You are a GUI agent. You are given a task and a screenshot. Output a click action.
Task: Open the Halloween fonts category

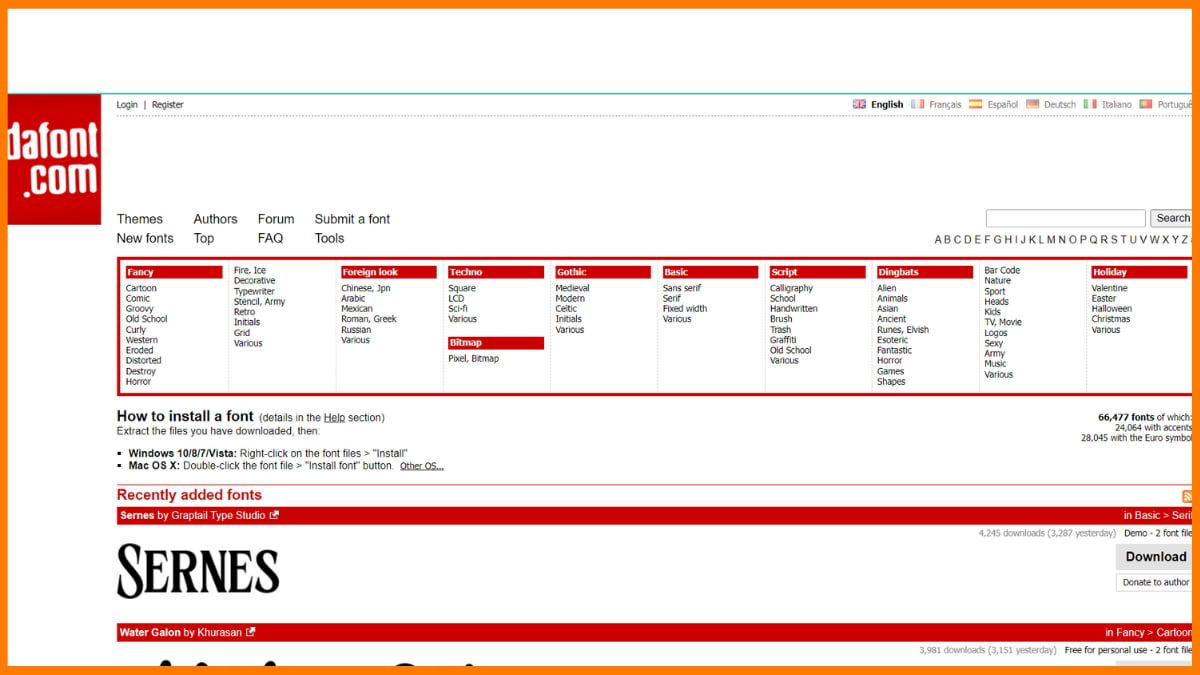(1111, 309)
